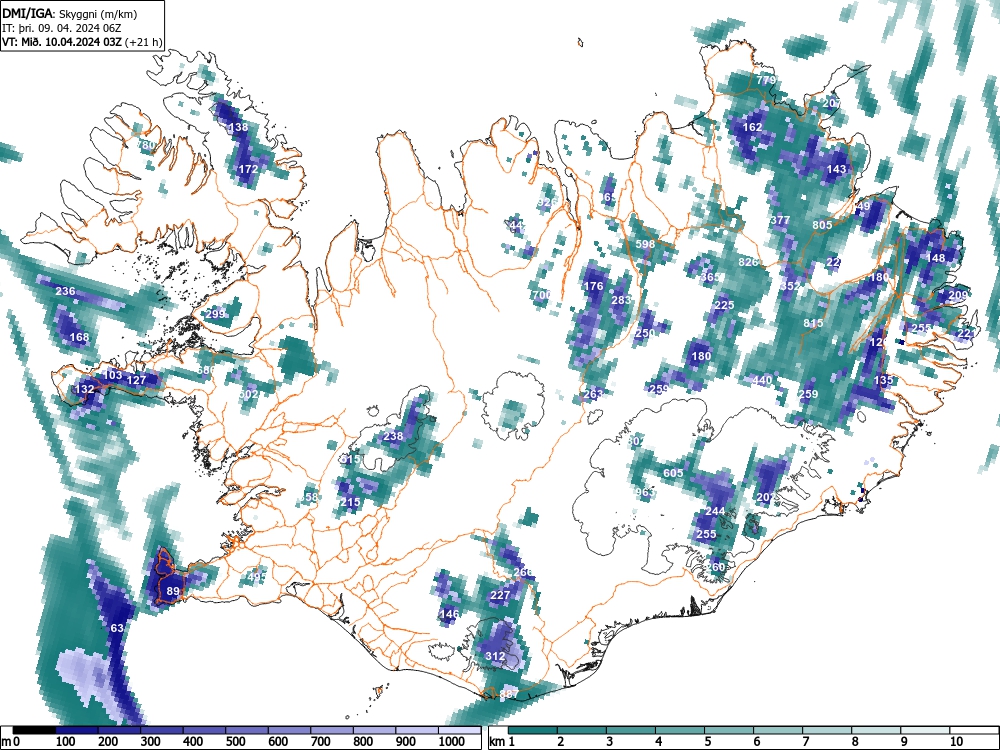Click the visibility value 236 off the west coast

[65, 291]
